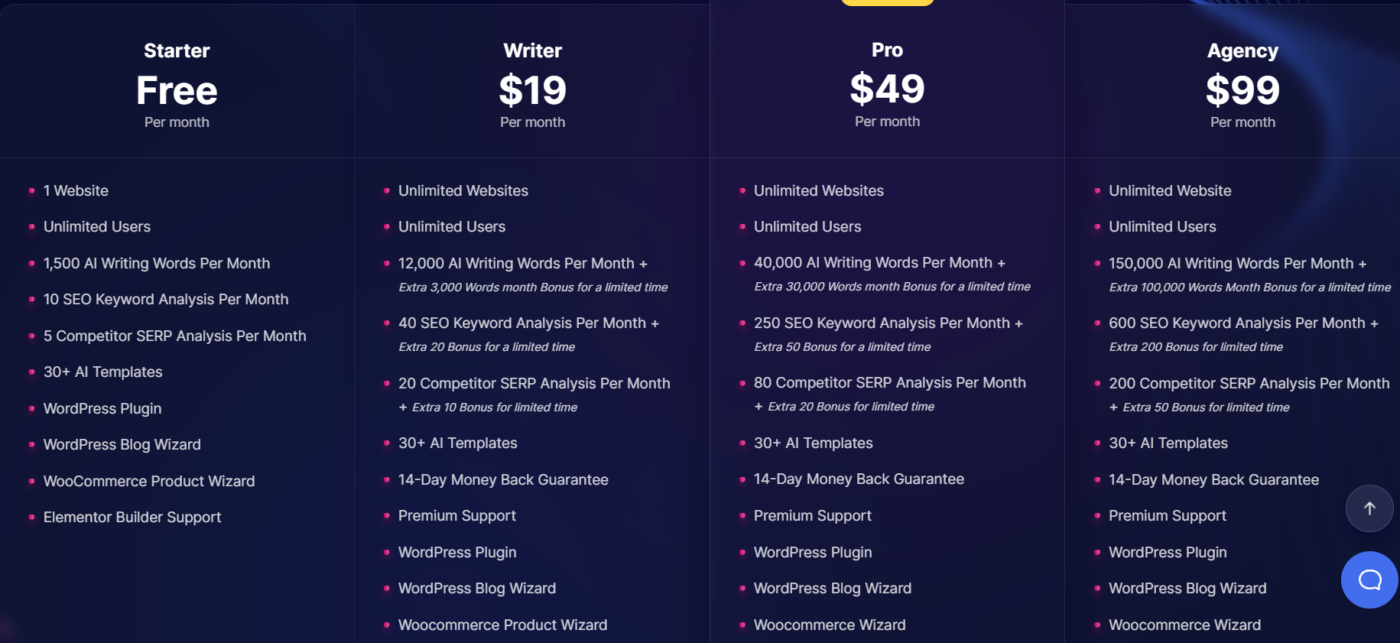Click the $49 price of Pro plan

[x=887, y=89]
